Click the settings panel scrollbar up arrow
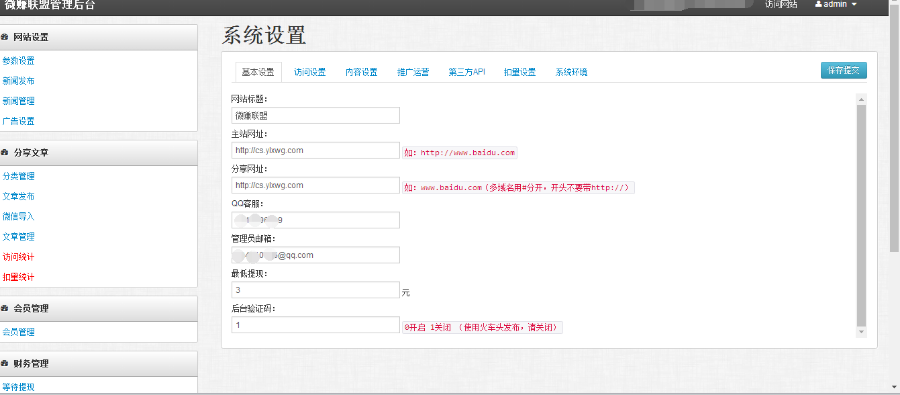Image resolution: width=900 pixels, height=395 pixels. point(861,99)
